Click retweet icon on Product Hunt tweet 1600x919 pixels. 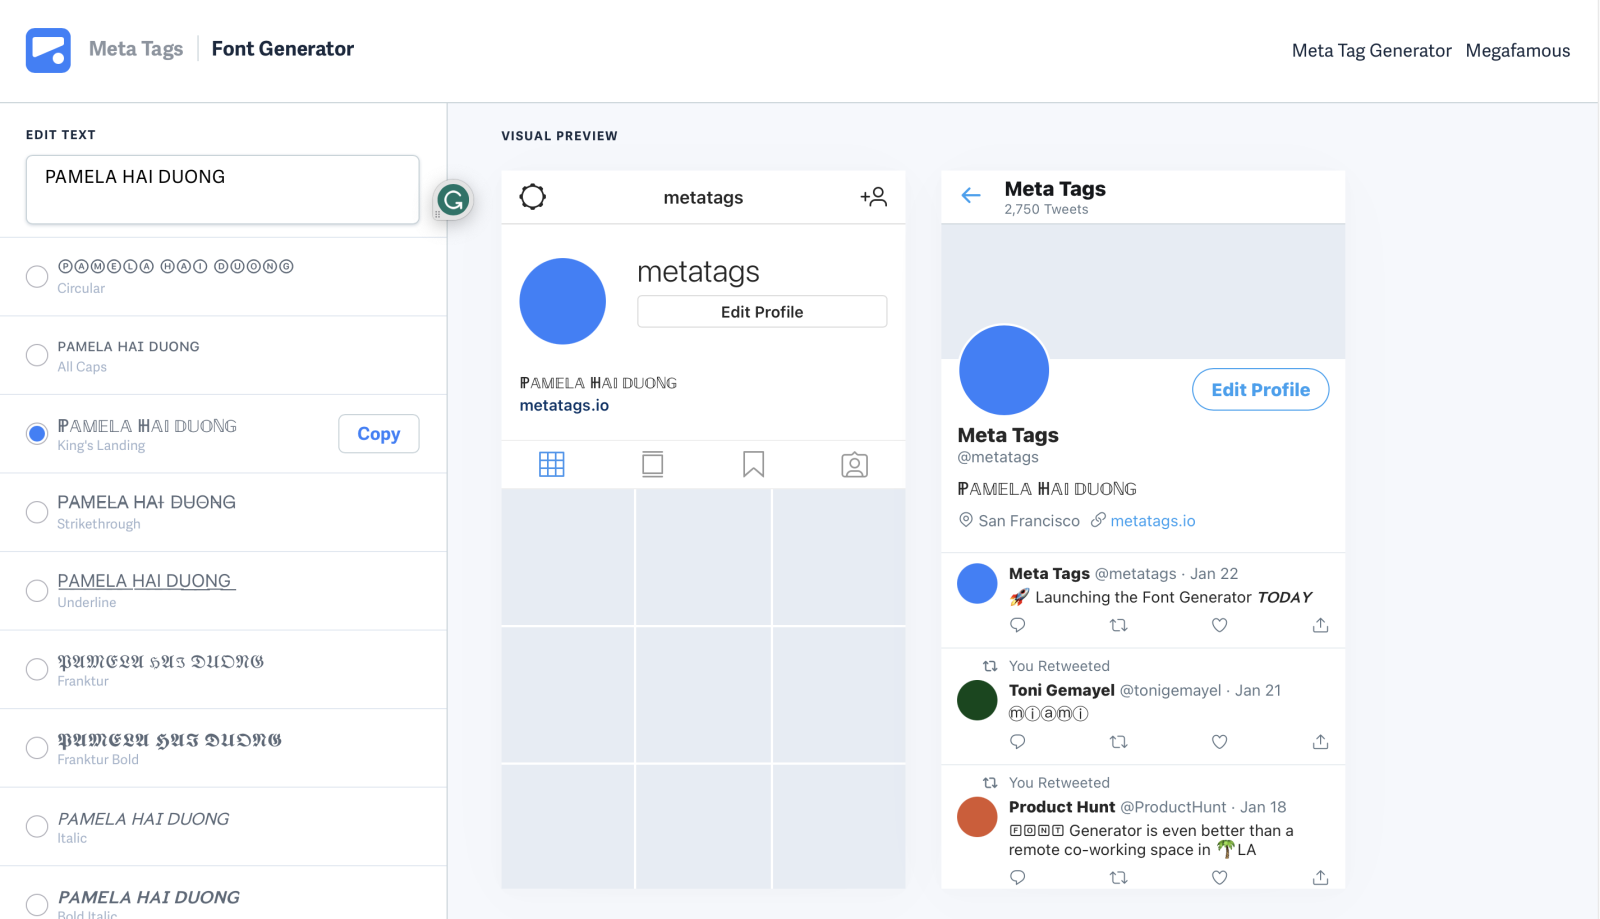point(1119,877)
